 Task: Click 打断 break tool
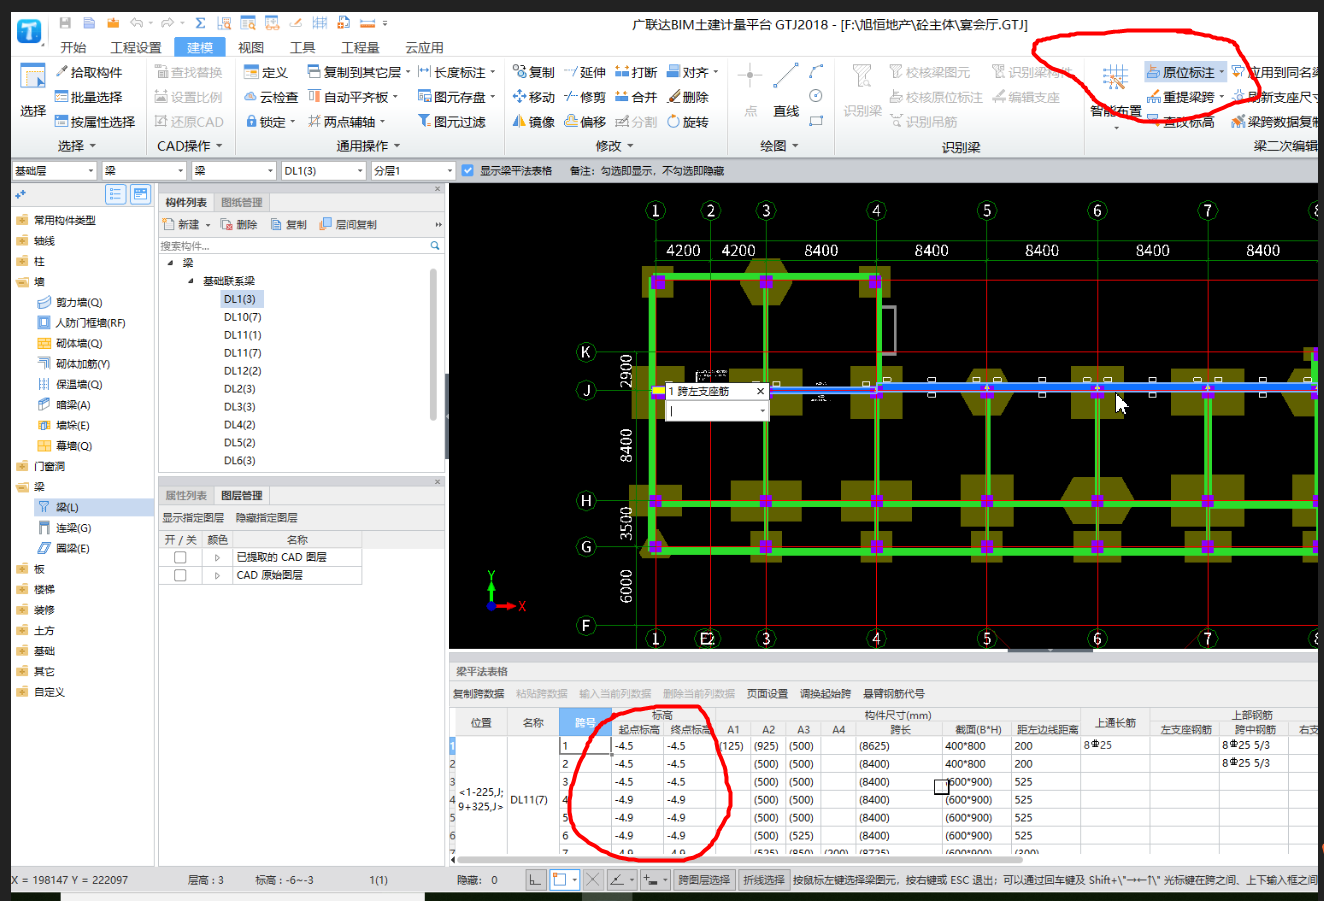(x=636, y=72)
